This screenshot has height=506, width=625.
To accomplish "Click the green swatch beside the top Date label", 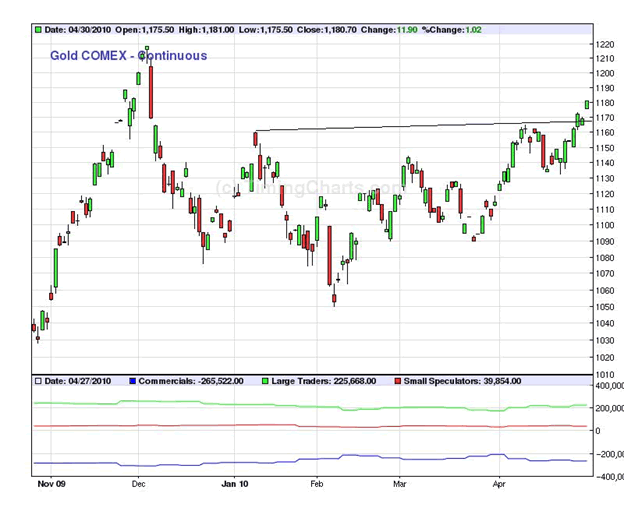I will click(38, 30).
